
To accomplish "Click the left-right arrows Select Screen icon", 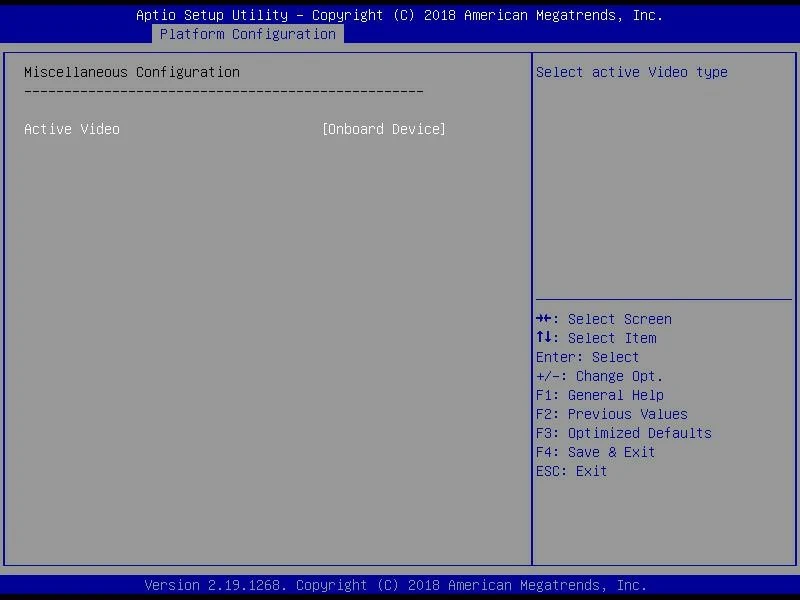I will click(545, 319).
